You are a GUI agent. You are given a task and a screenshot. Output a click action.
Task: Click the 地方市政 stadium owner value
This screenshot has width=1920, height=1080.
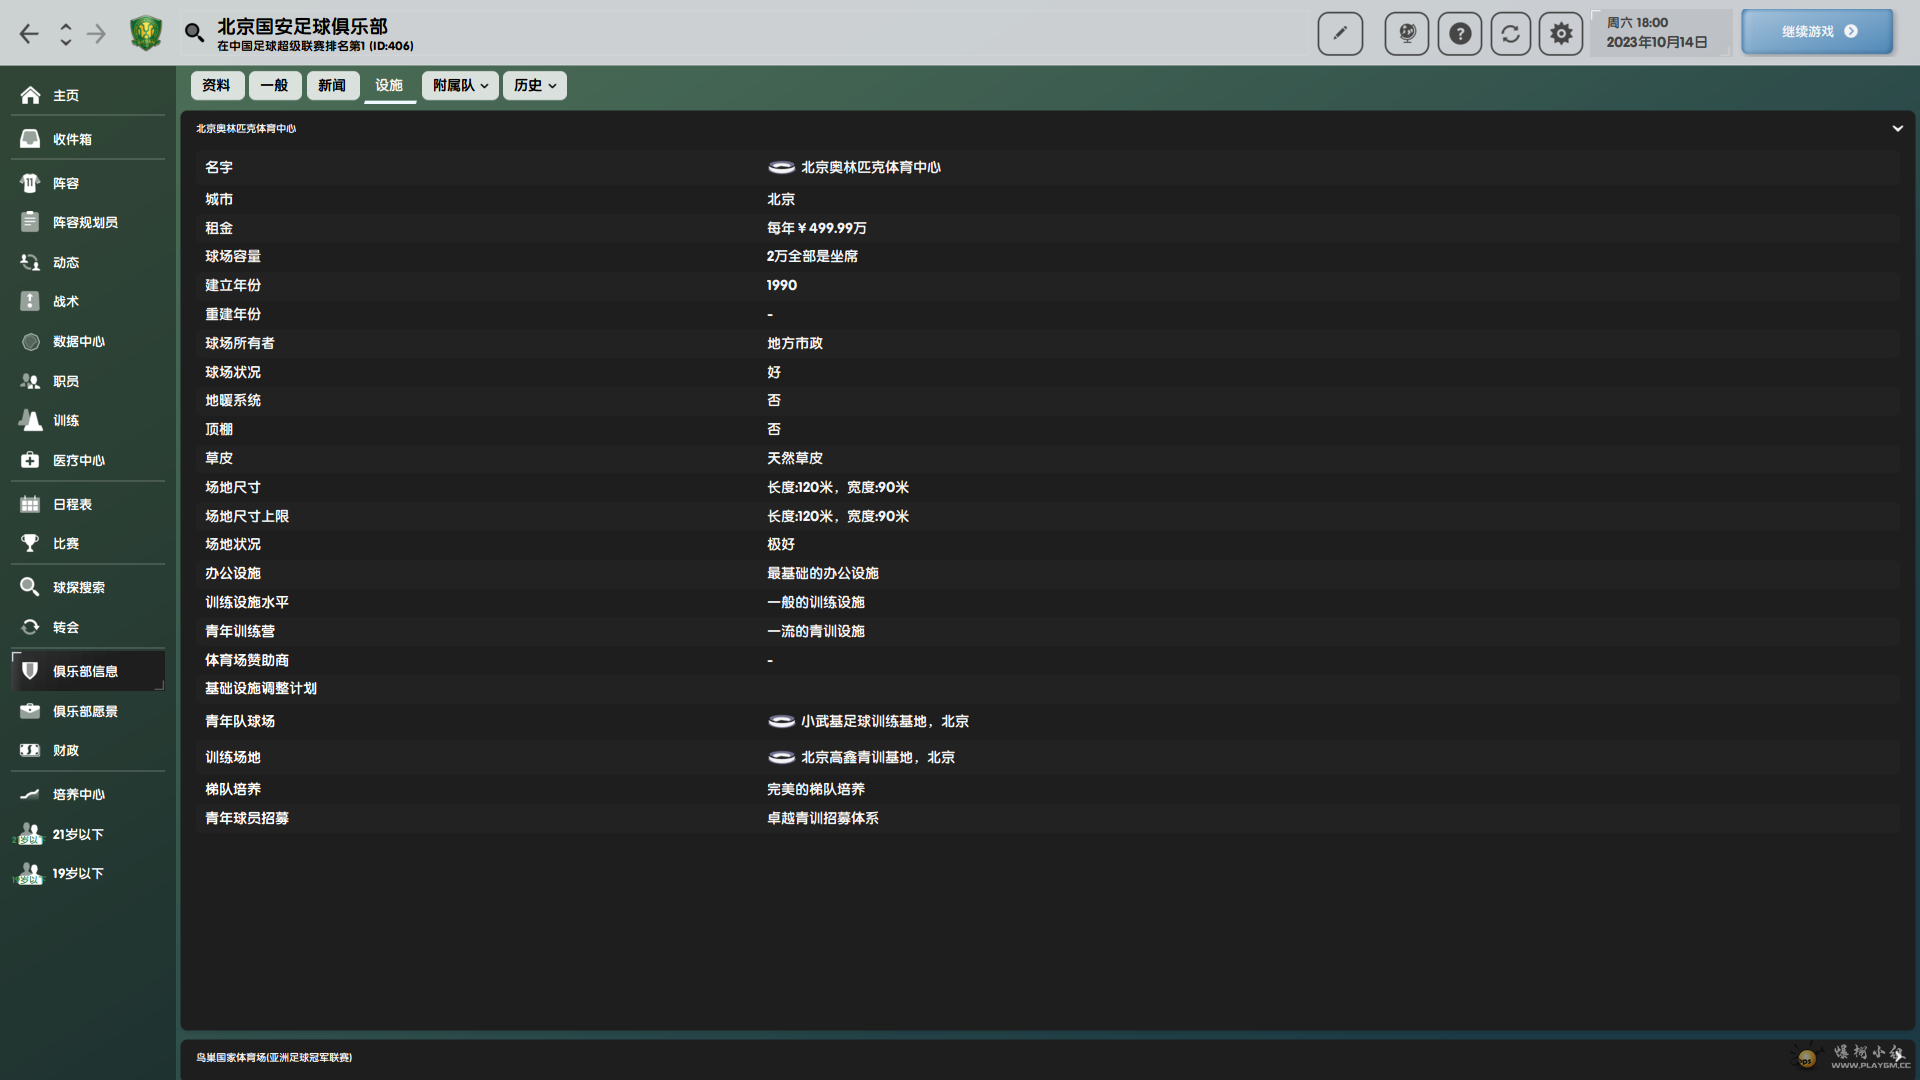(795, 343)
